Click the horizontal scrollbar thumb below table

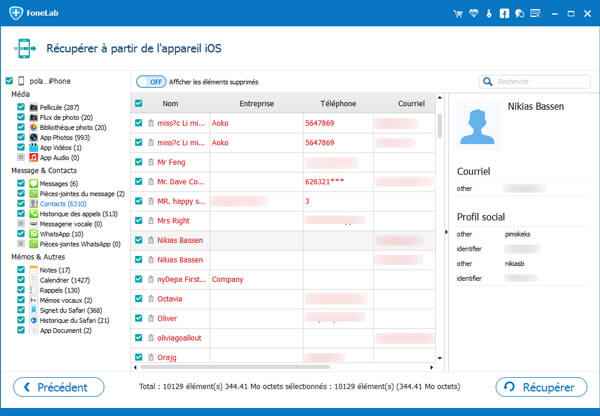coord(235,367)
